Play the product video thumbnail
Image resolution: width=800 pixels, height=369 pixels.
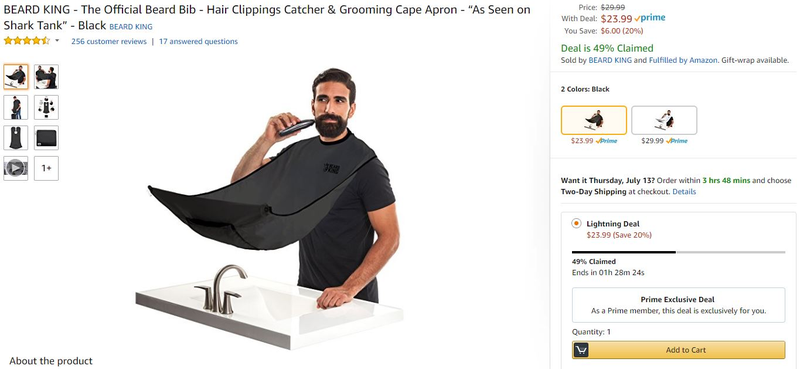(16, 168)
